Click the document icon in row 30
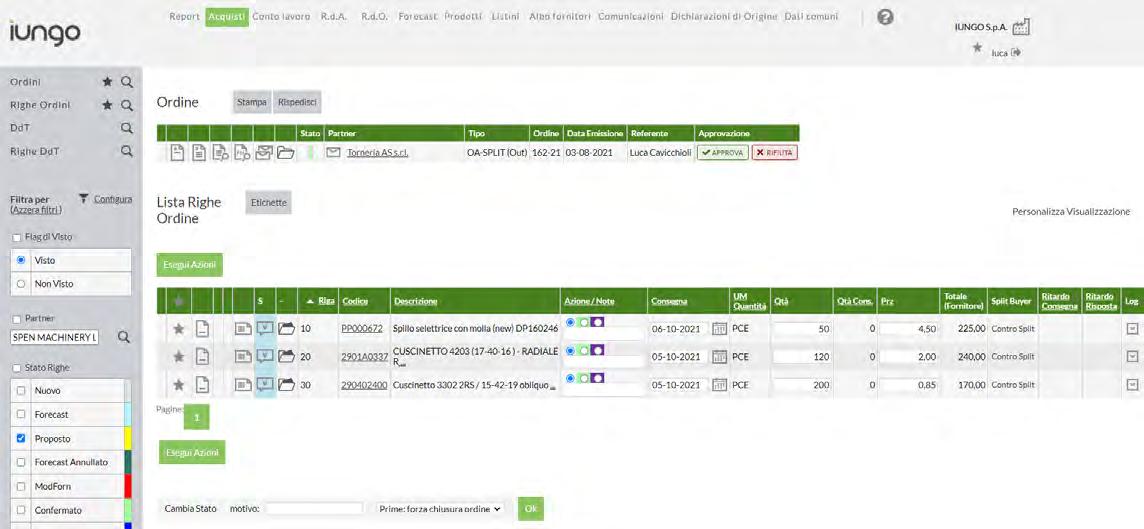Viewport: 1144px width, 529px height. coord(202,385)
